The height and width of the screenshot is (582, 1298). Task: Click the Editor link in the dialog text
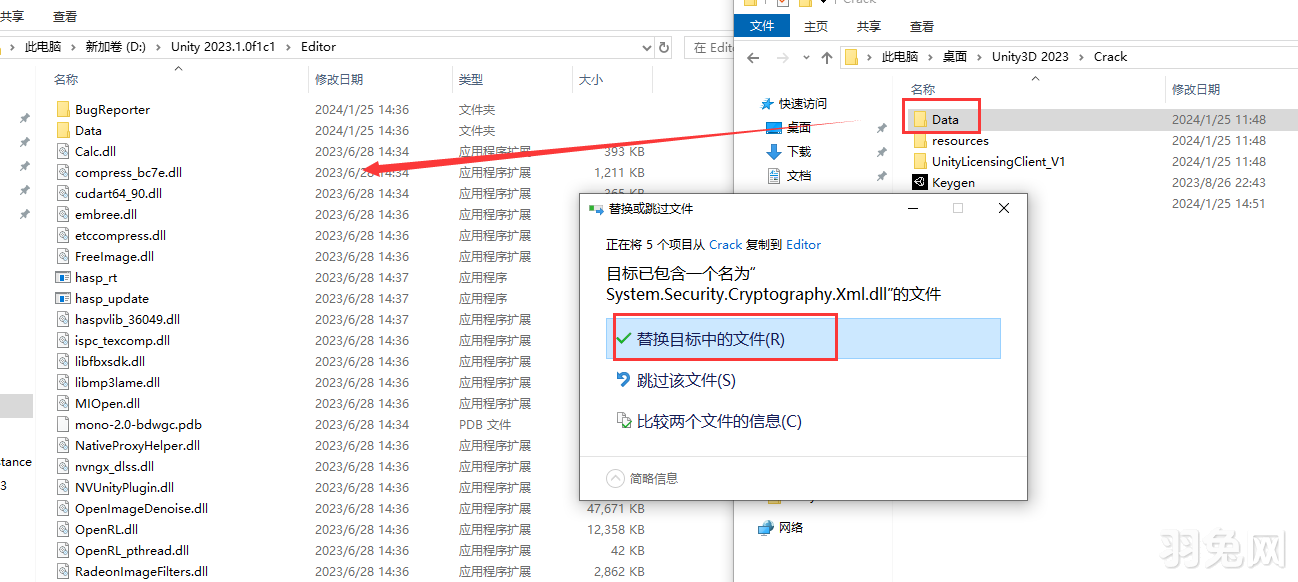pyautogui.click(x=805, y=244)
